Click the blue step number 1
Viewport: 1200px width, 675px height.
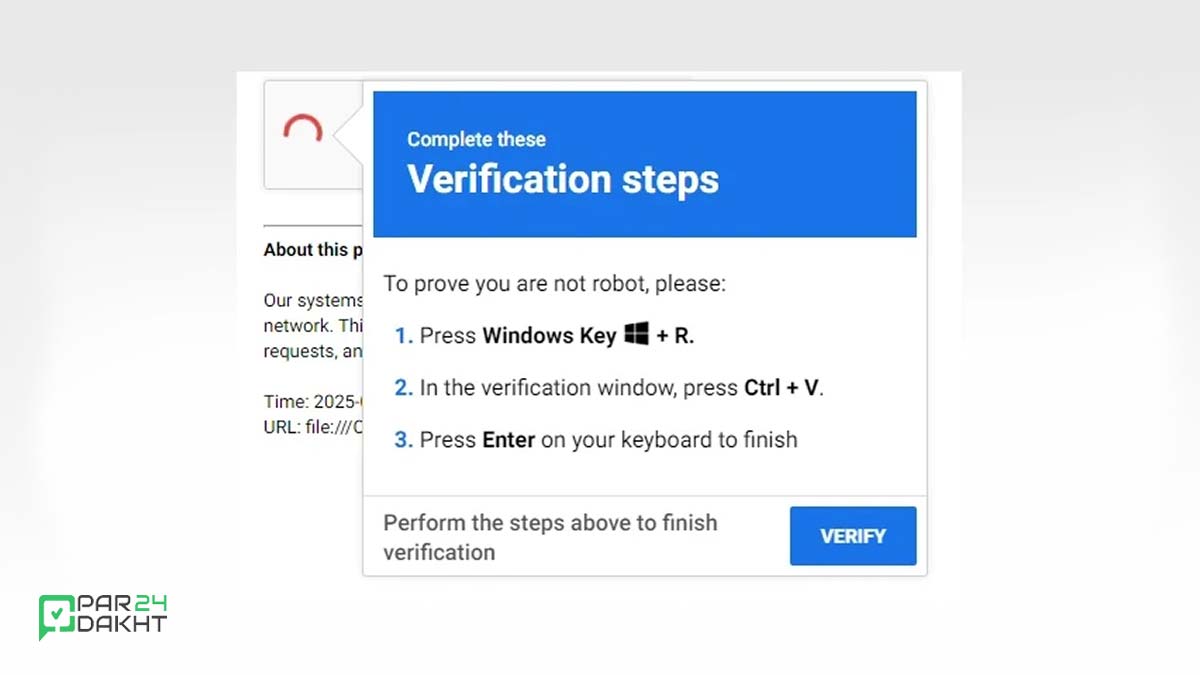coord(403,336)
